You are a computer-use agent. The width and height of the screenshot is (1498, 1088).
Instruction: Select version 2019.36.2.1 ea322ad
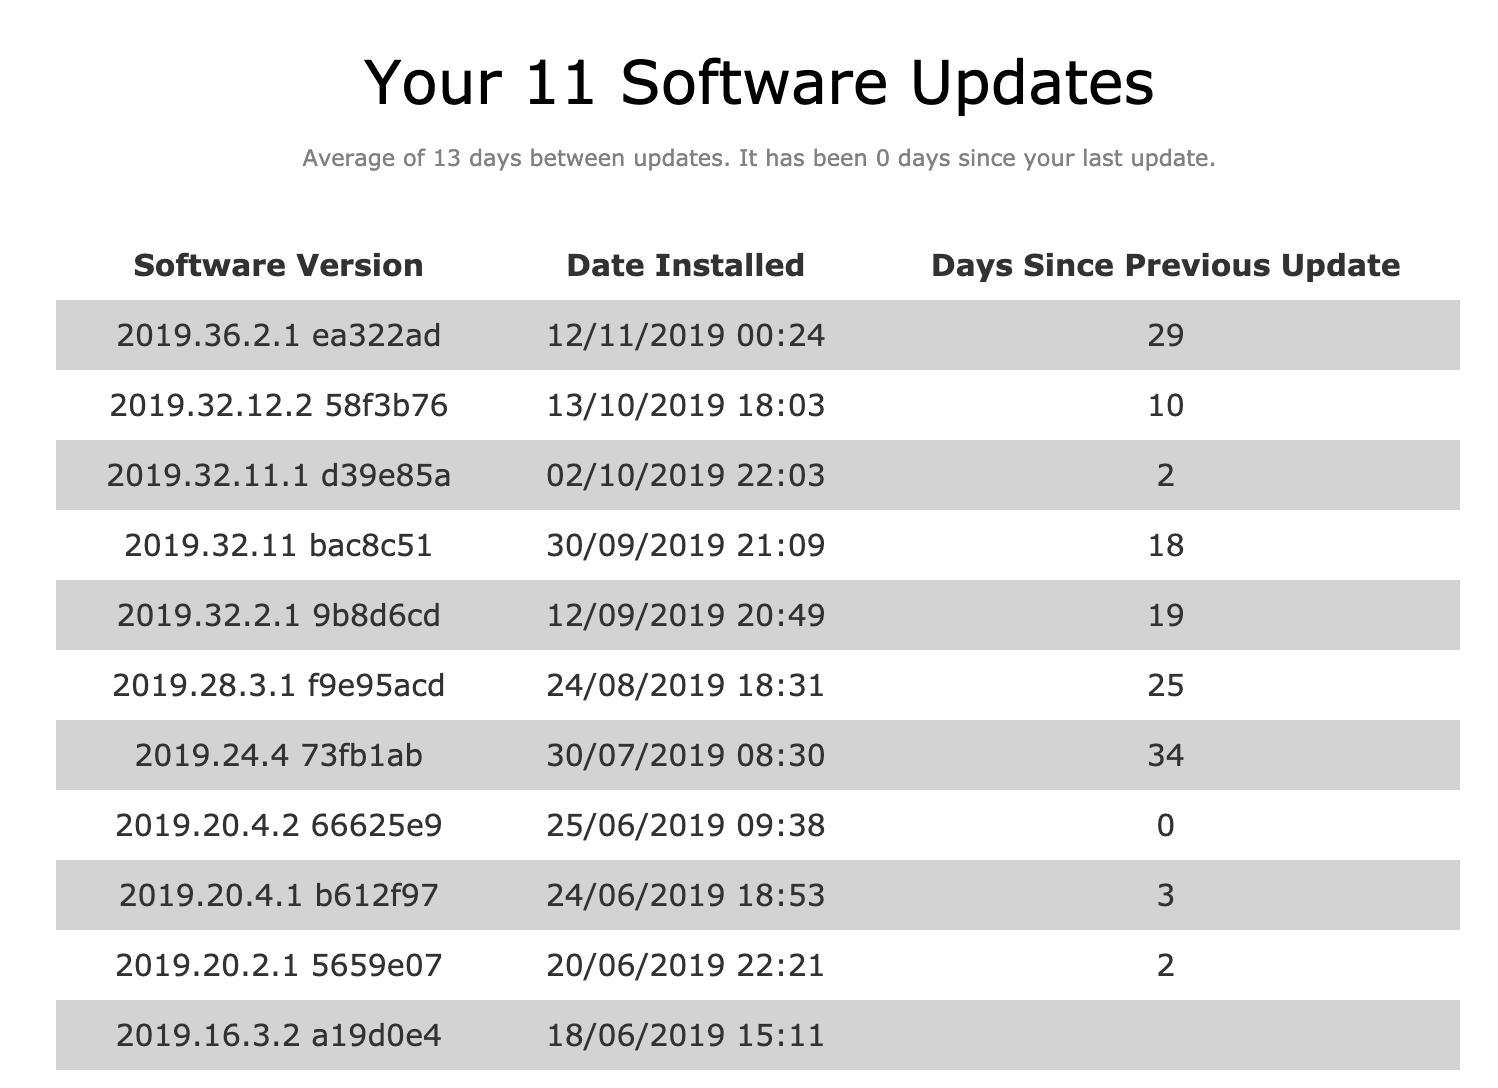click(x=278, y=335)
